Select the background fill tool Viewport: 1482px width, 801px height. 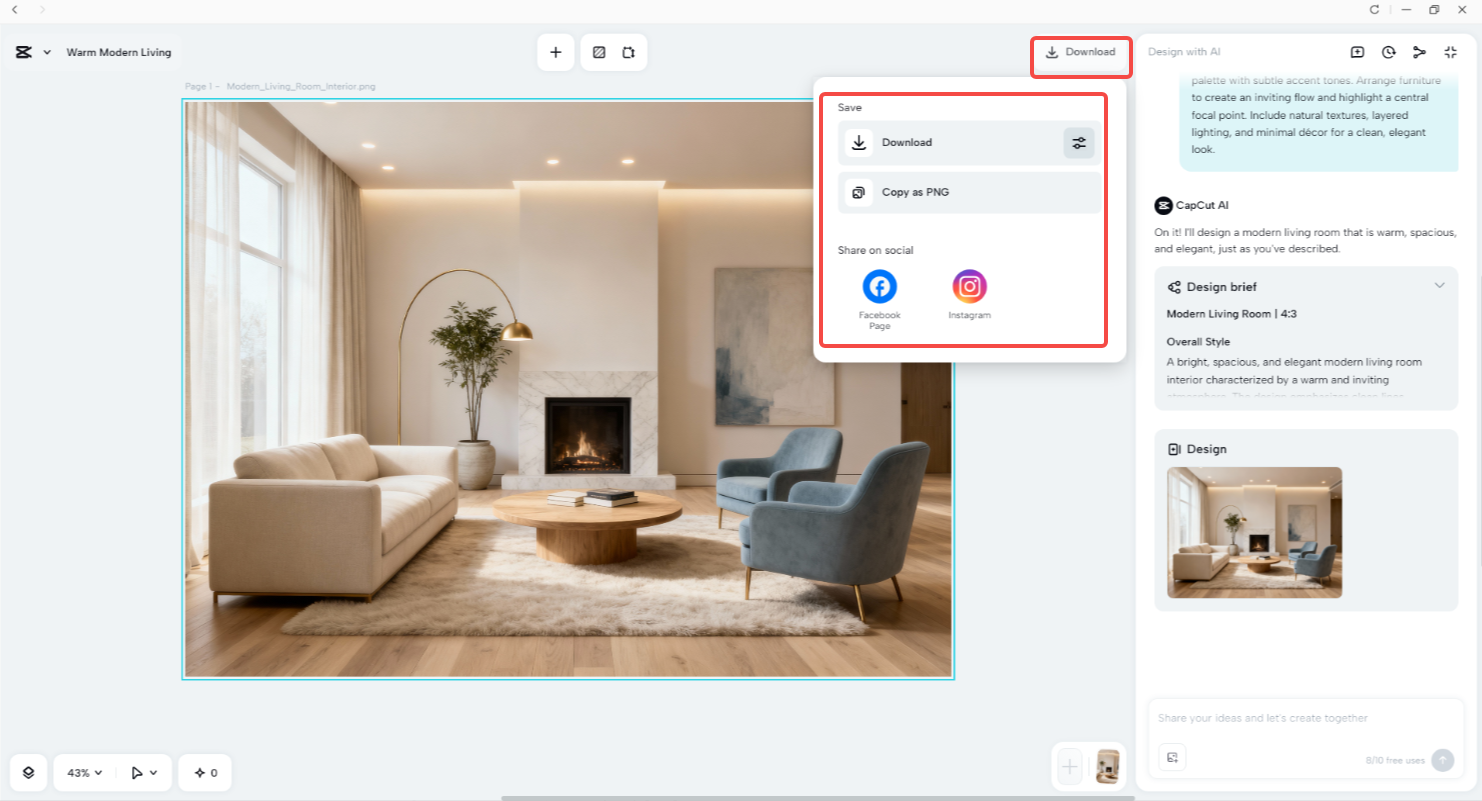pyautogui.click(x=598, y=51)
